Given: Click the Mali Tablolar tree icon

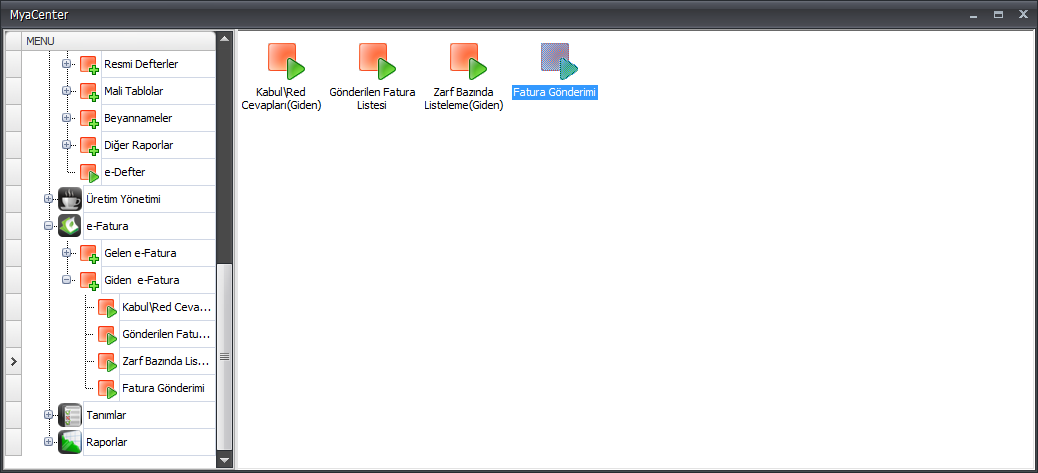Looking at the screenshot, I should (x=89, y=92).
